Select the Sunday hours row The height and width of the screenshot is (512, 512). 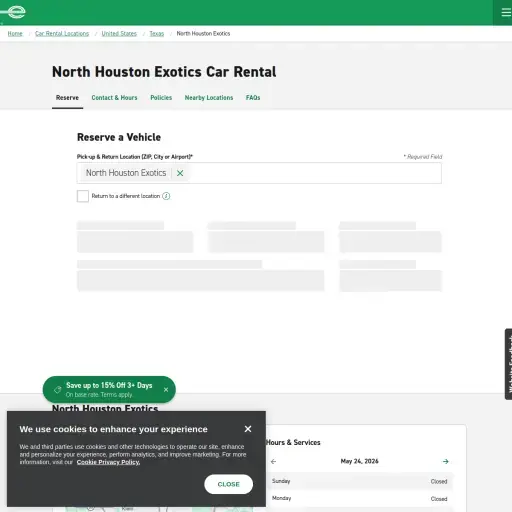[x=359, y=481]
